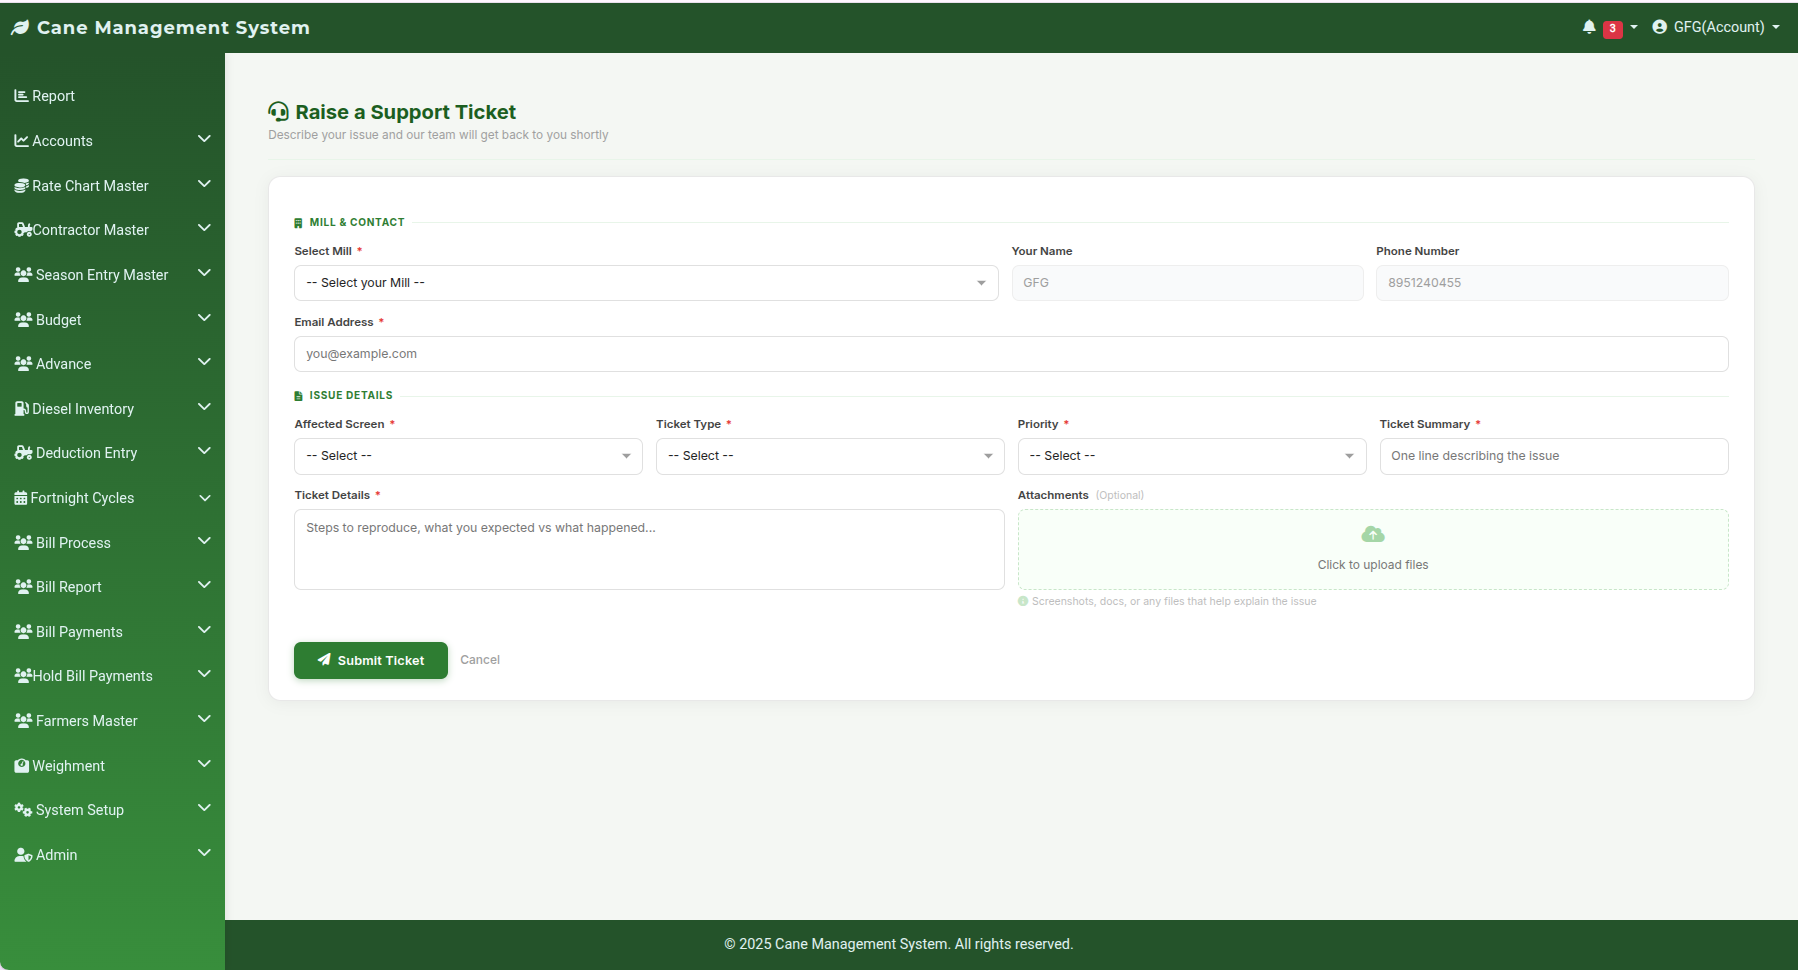Image resolution: width=1798 pixels, height=970 pixels.
Task: Click the Budget sidebar icon
Action: click(23, 319)
